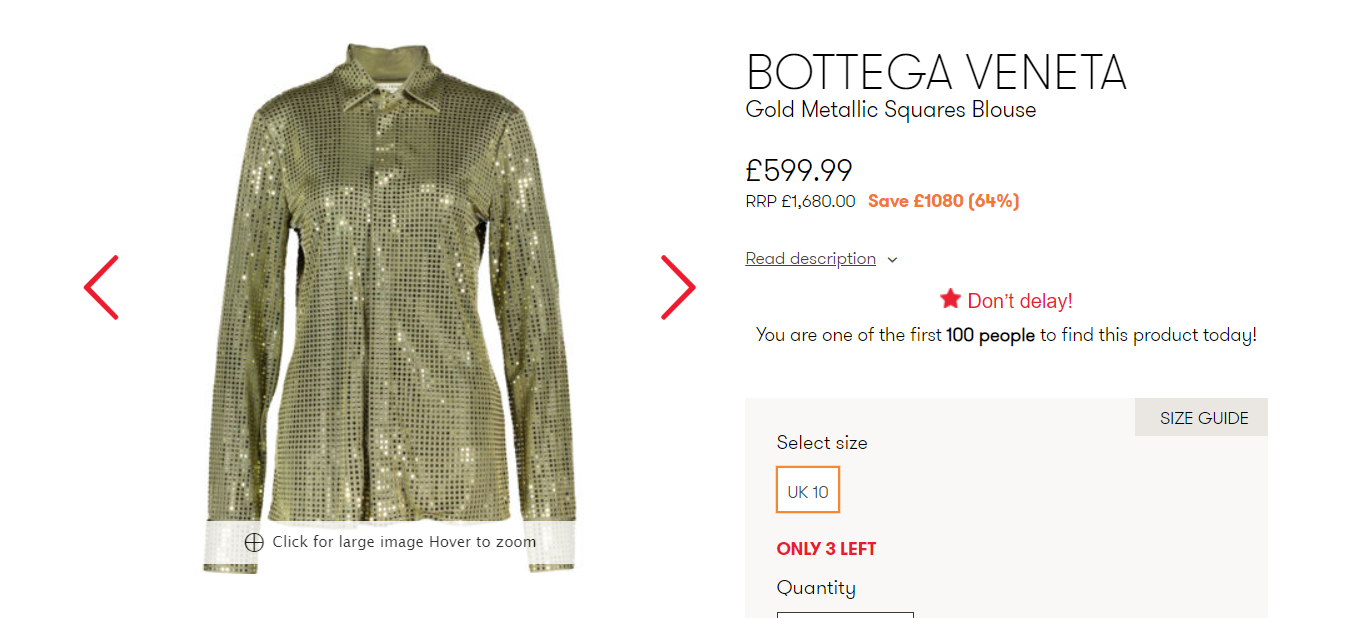The height and width of the screenshot is (618, 1348).
Task: Open the Read description link
Action: coord(810,259)
